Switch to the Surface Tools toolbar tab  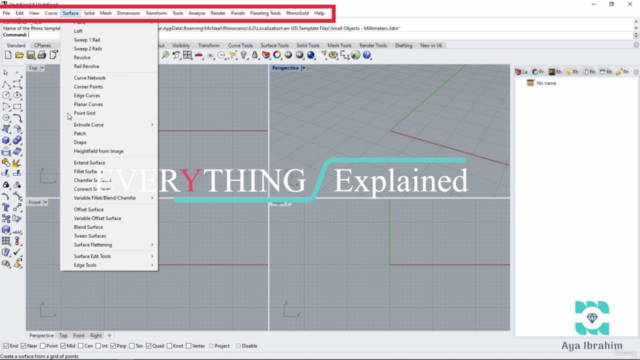(275, 45)
